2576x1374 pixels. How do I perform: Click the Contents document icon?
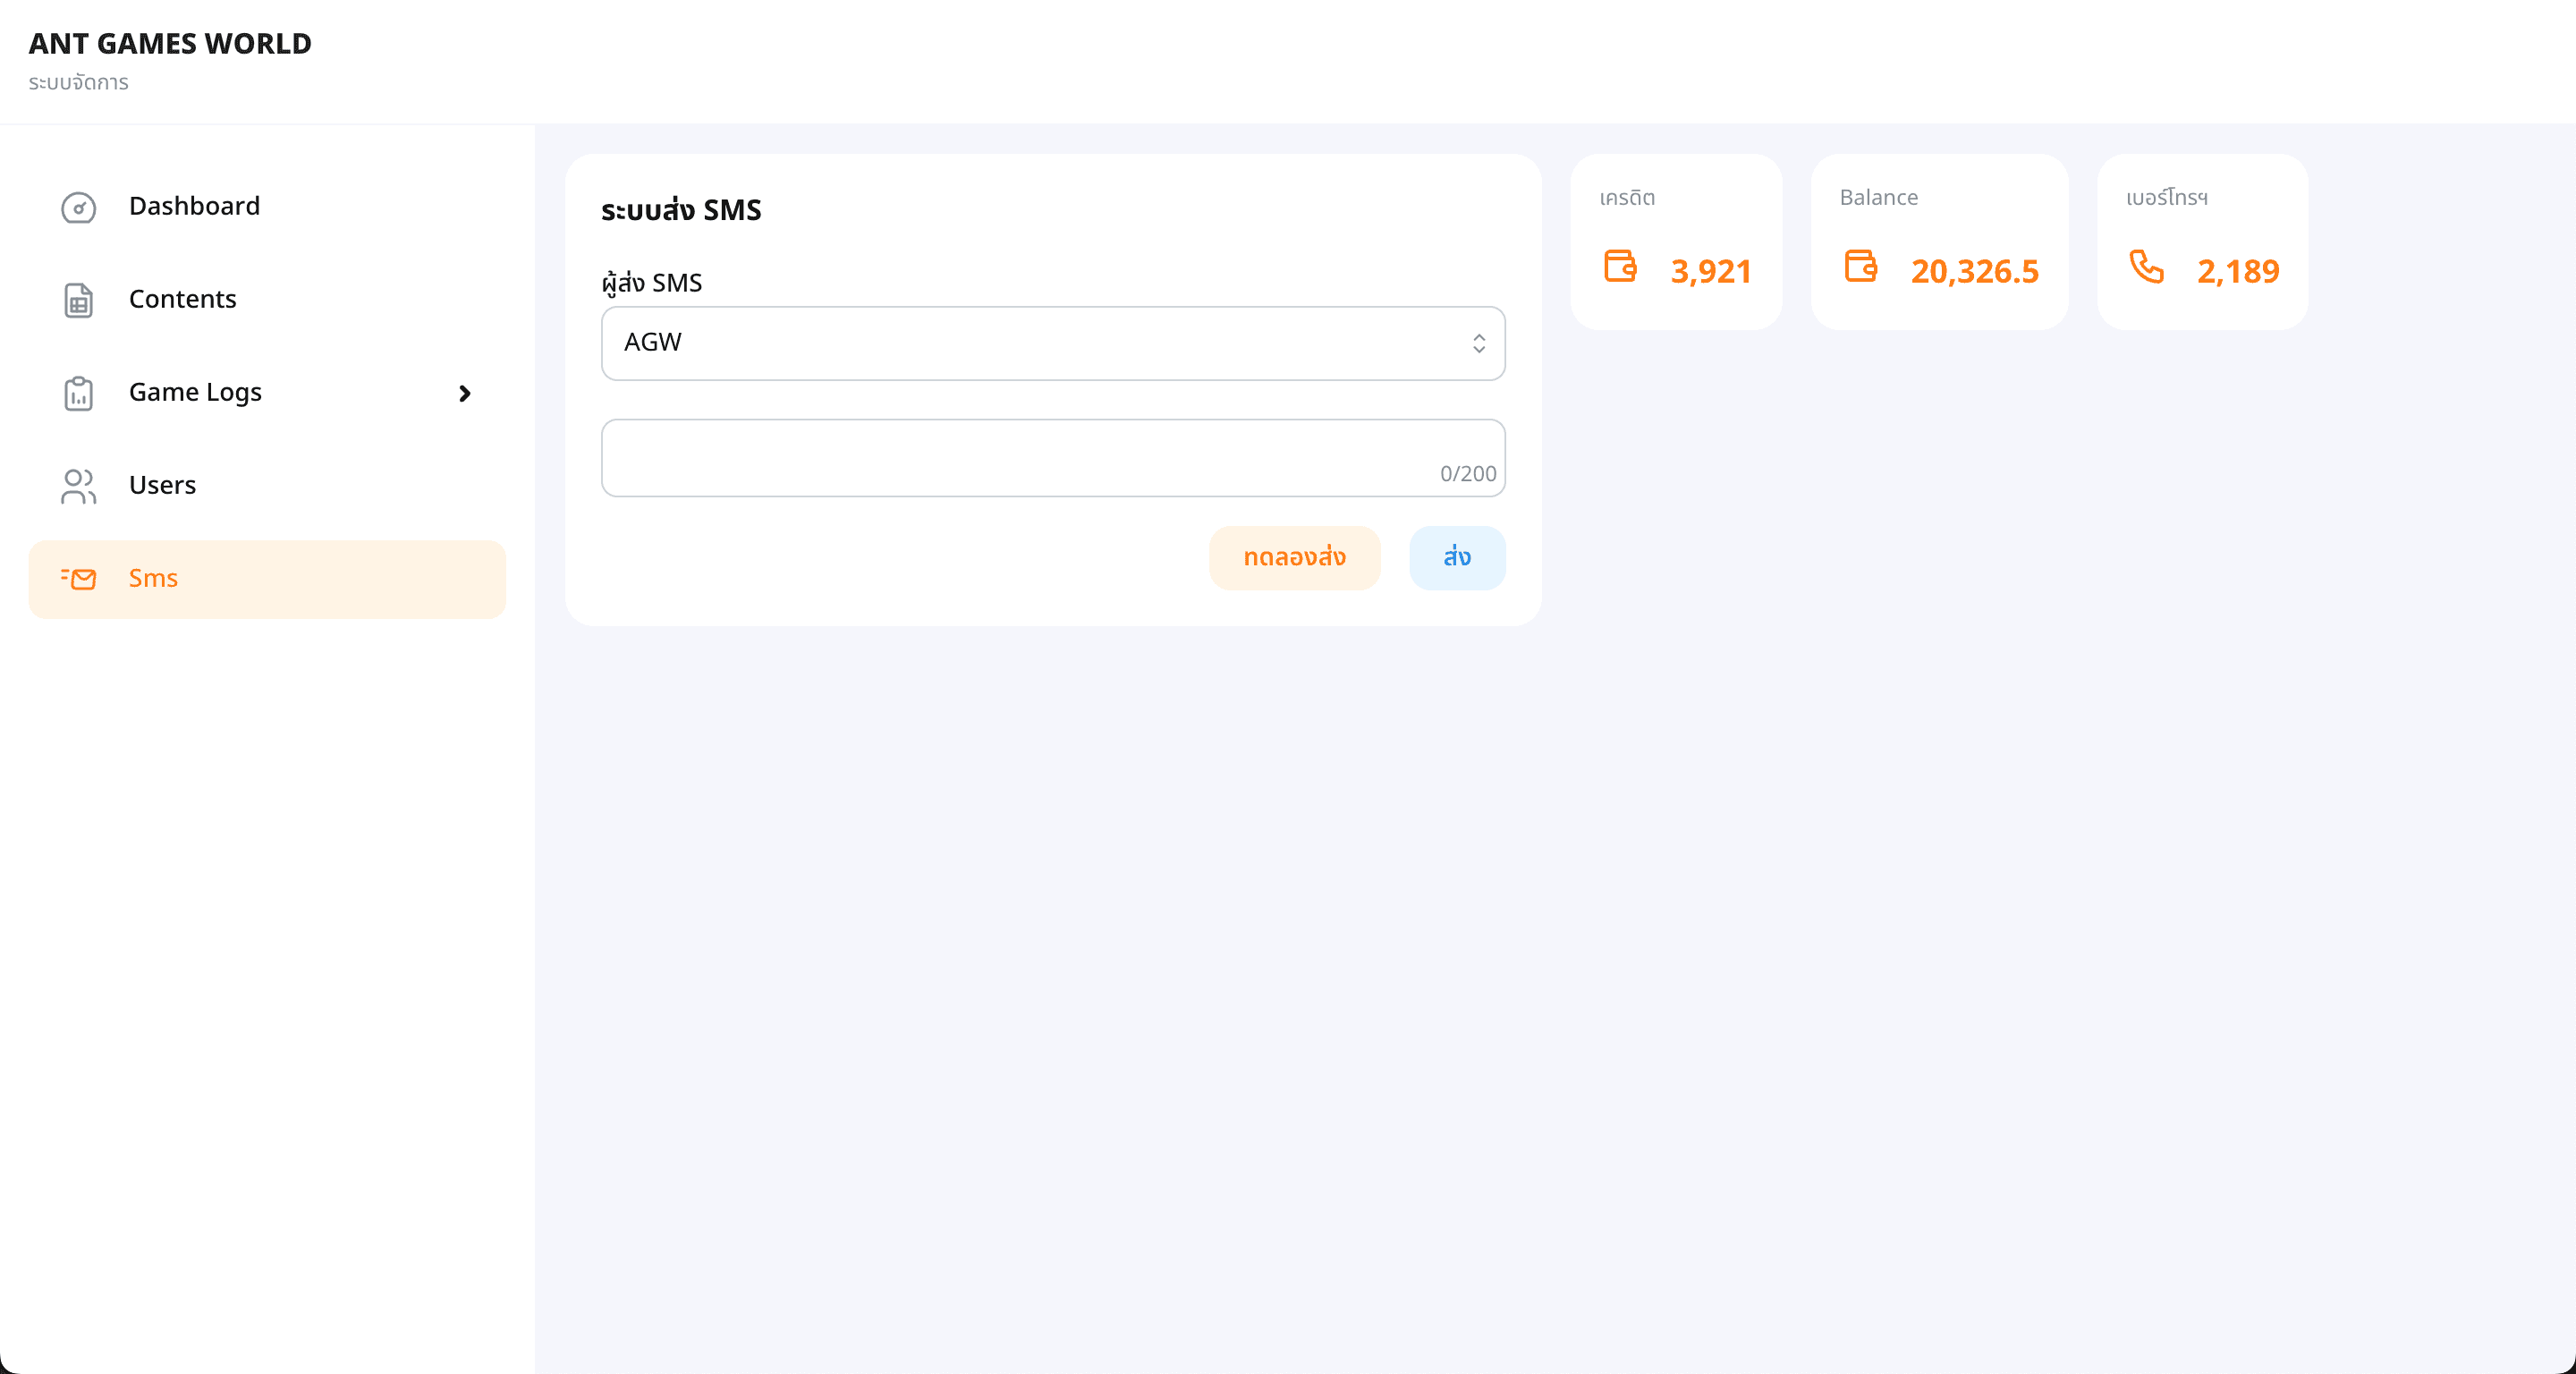pos(78,300)
